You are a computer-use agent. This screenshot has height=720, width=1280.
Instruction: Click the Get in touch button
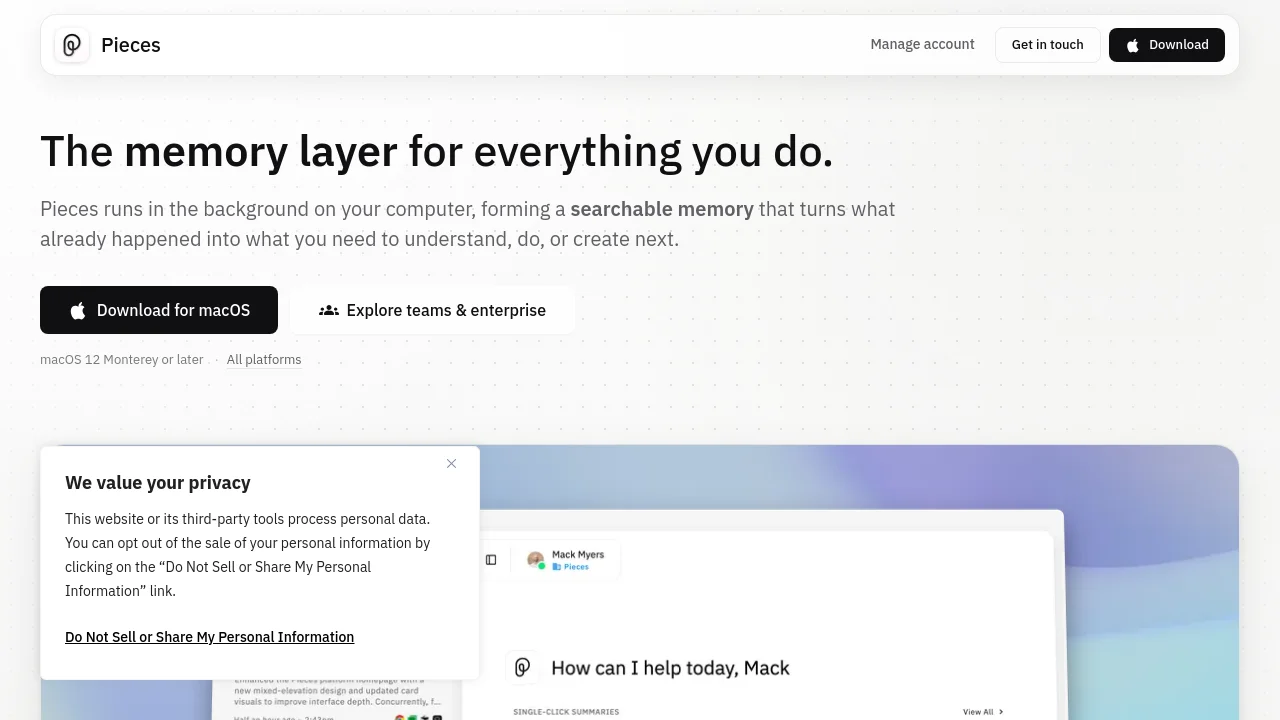1047,45
